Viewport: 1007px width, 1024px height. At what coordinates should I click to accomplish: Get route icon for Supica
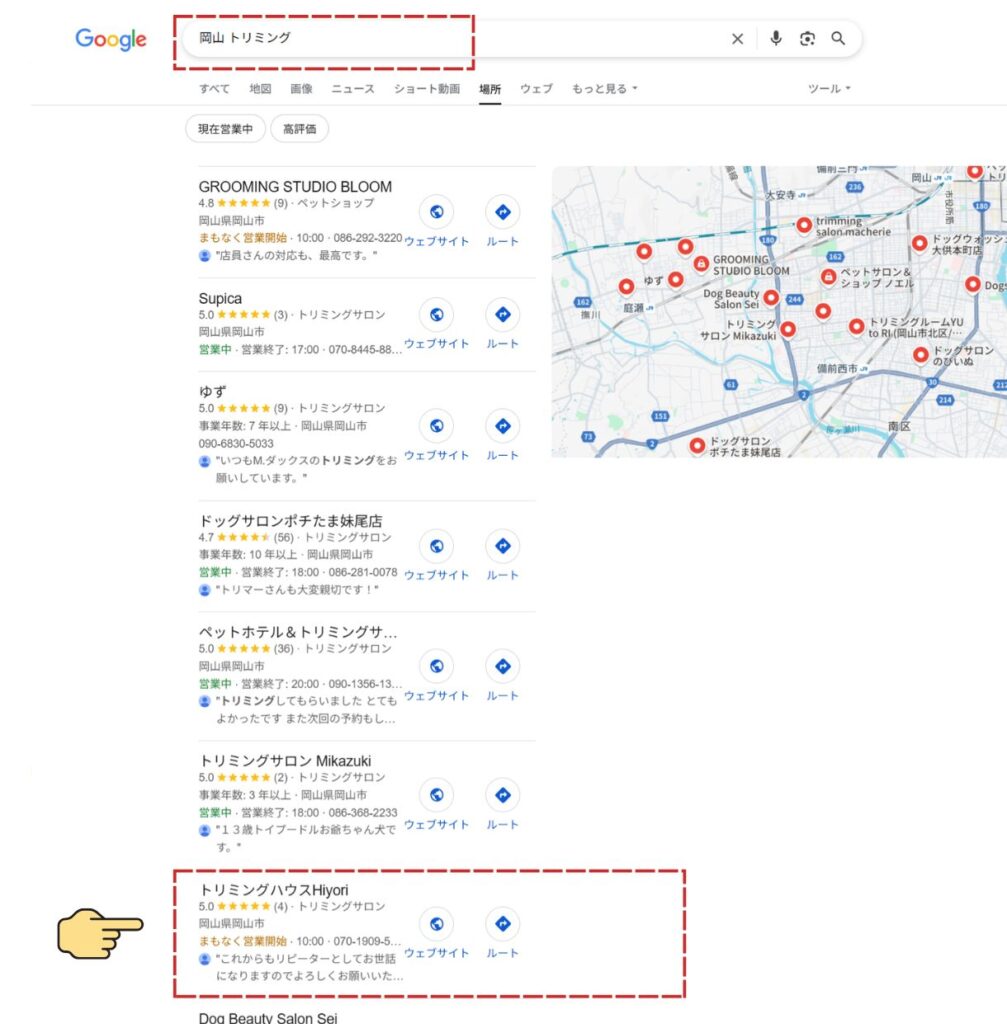click(x=503, y=314)
